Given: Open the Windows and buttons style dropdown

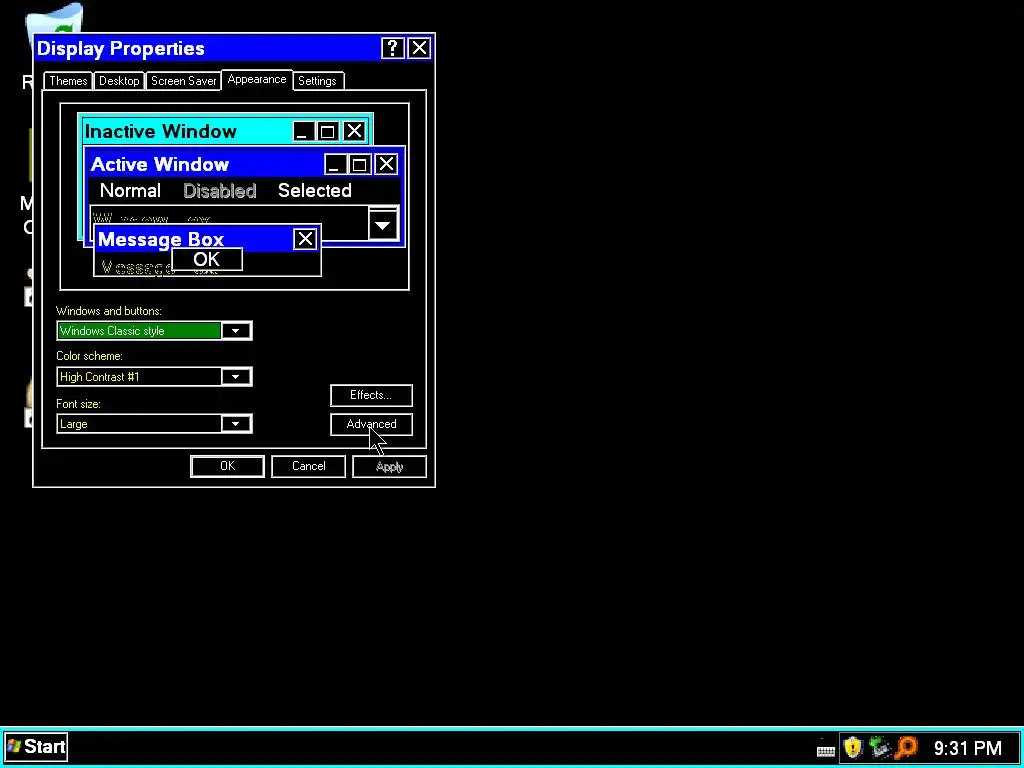Looking at the screenshot, I should (236, 331).
